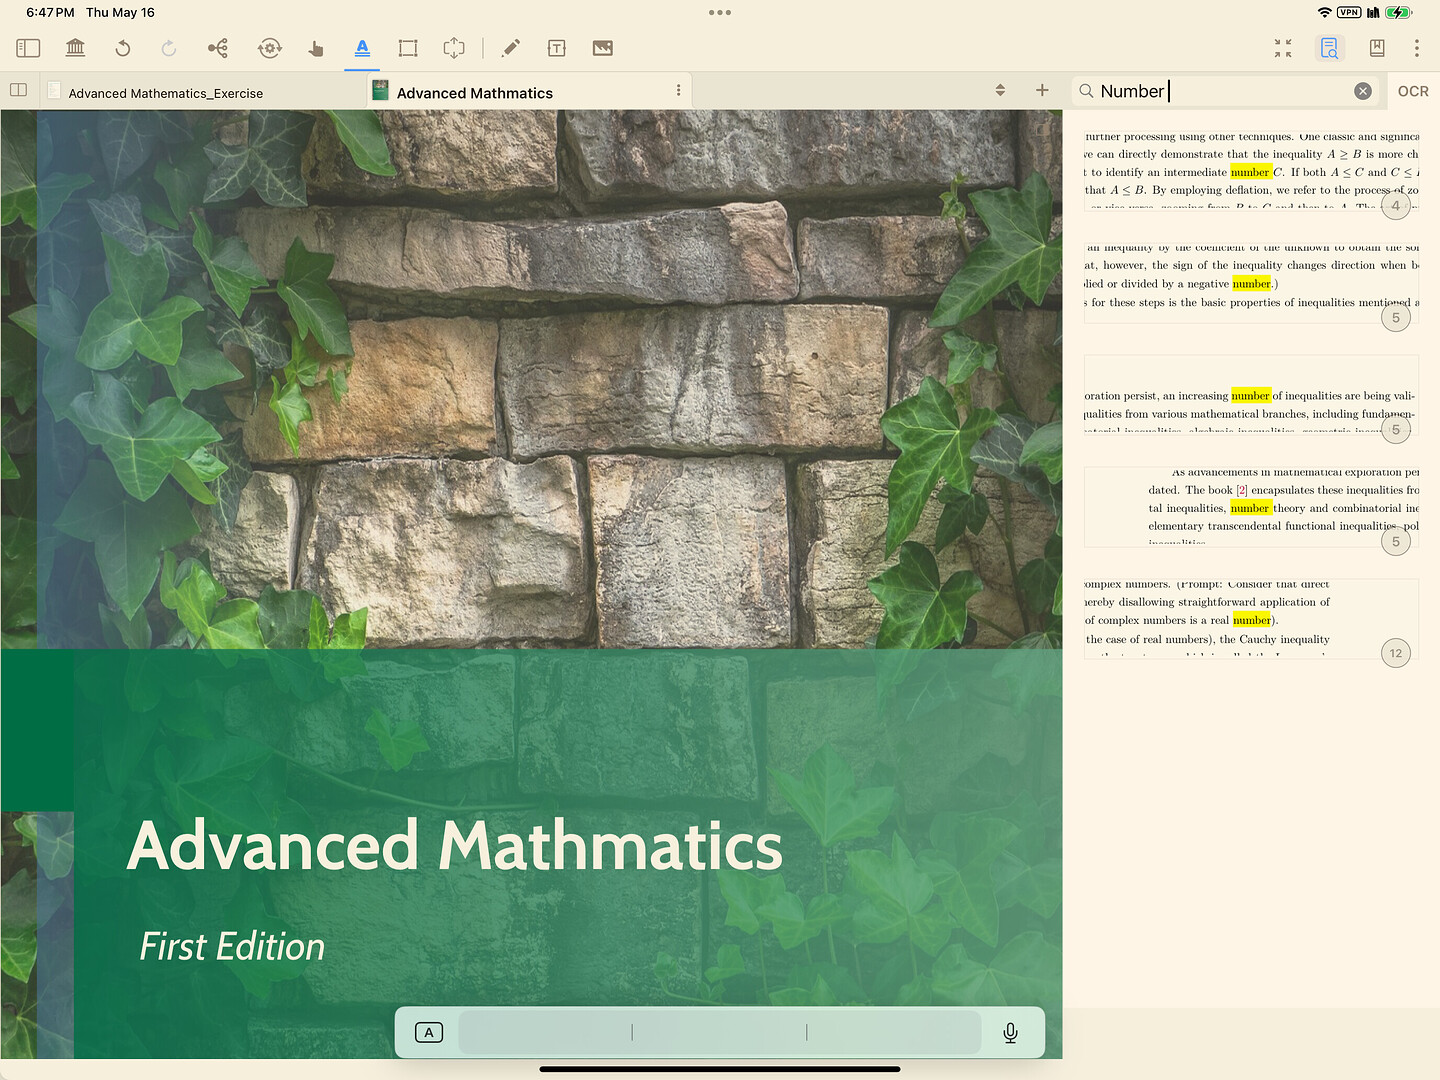The width and height of the screenshot is (1440, 1080).
Task: Undo the last action
Action: coord(122,48)
